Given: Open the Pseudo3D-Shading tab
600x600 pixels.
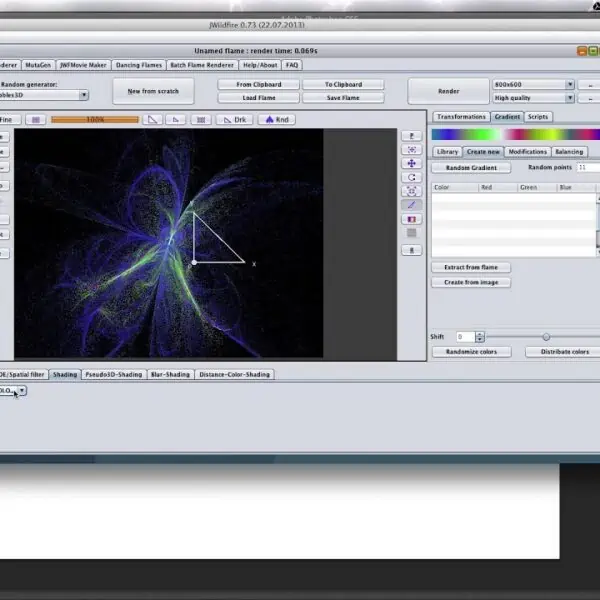Looking at the screenshot, I should (x=114, y=375).
